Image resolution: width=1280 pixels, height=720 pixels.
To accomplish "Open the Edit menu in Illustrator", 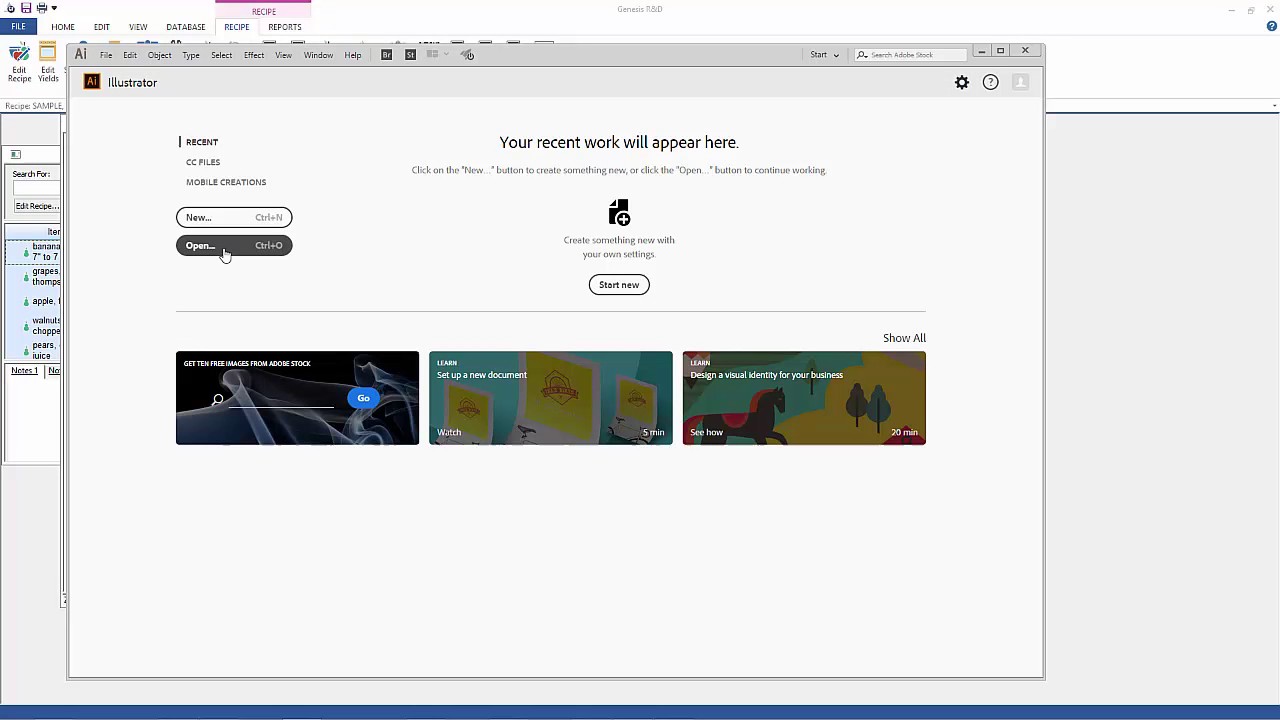I will 130,55.
